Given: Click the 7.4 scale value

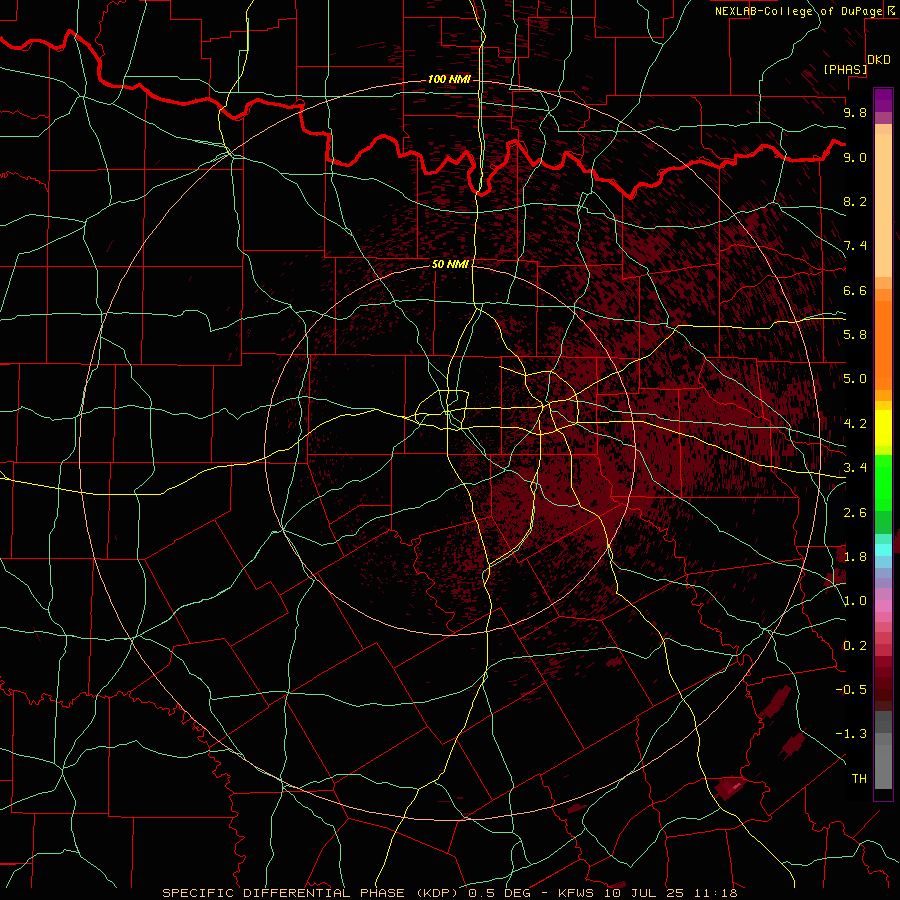Looking at the screenshot, I should (855, 246).
